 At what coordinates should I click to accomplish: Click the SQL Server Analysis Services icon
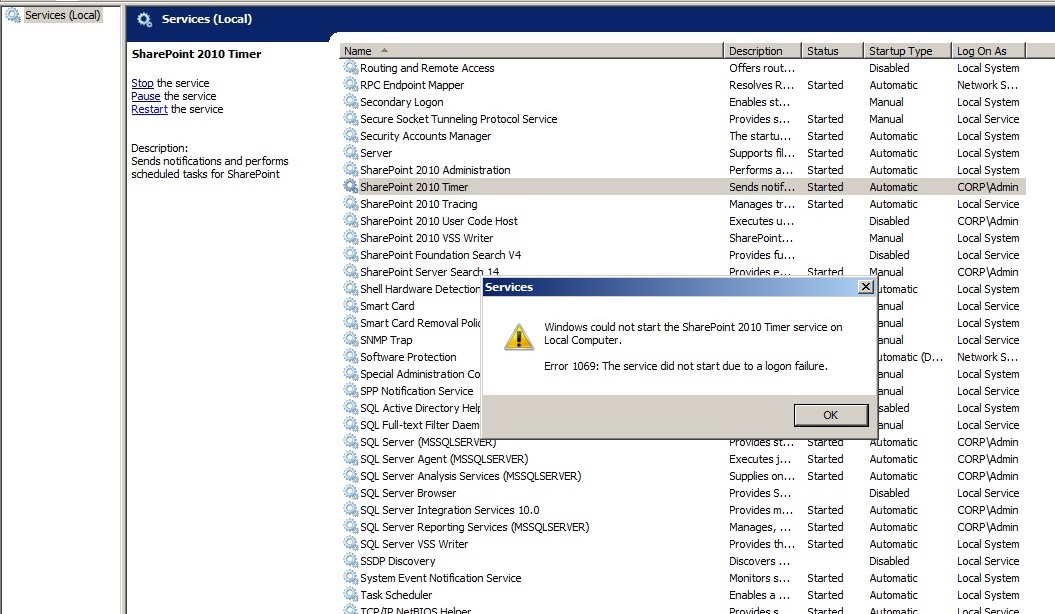point(350,475)
